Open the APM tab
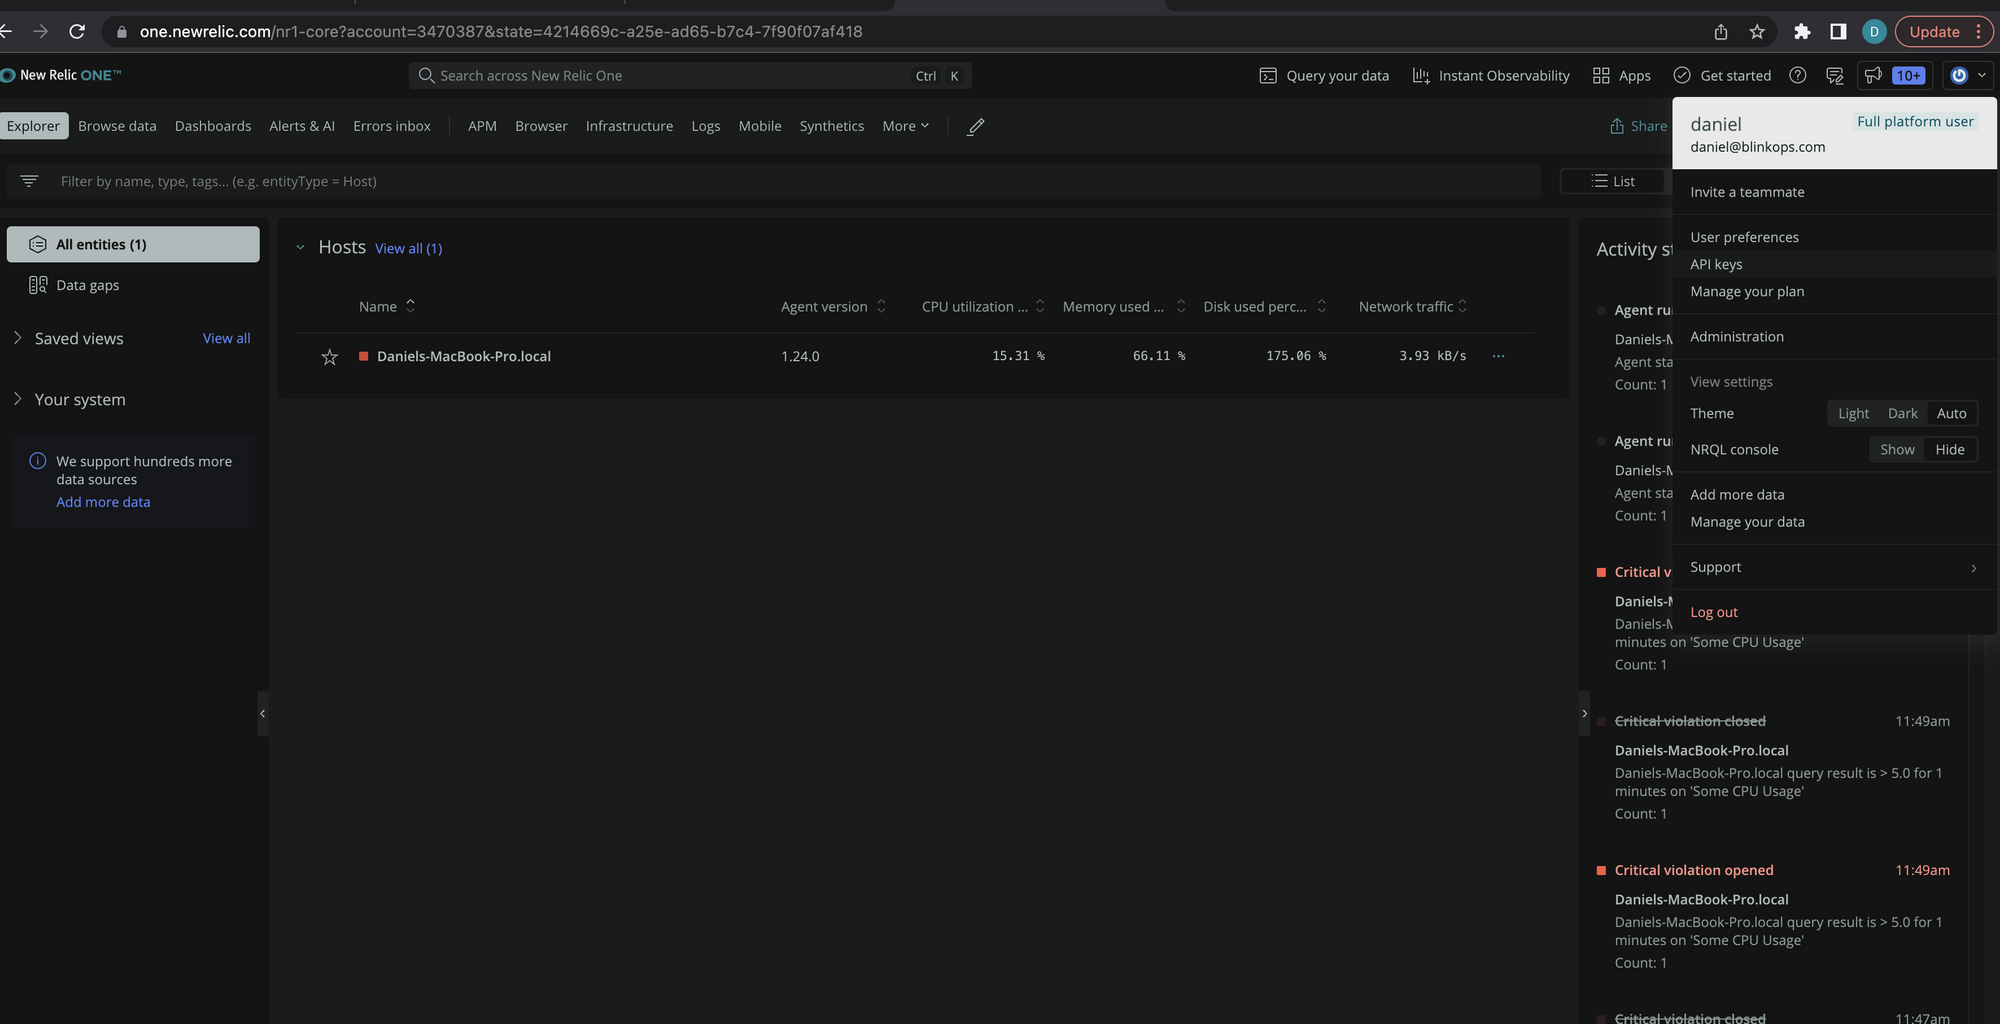2000x1024 pixels. coord(482,126)
